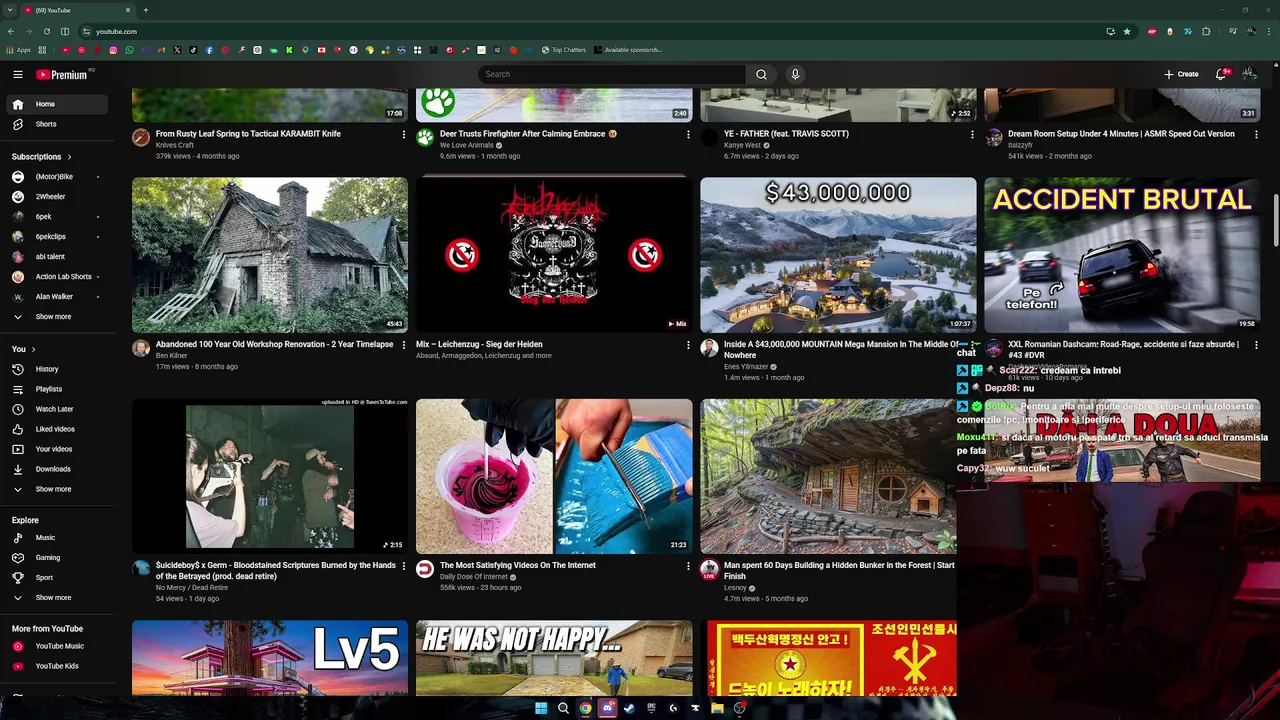The height and width of the screenshot is (720, 1280).
Task: Open the browser tab search dropdown
Action: click(10, 10)
